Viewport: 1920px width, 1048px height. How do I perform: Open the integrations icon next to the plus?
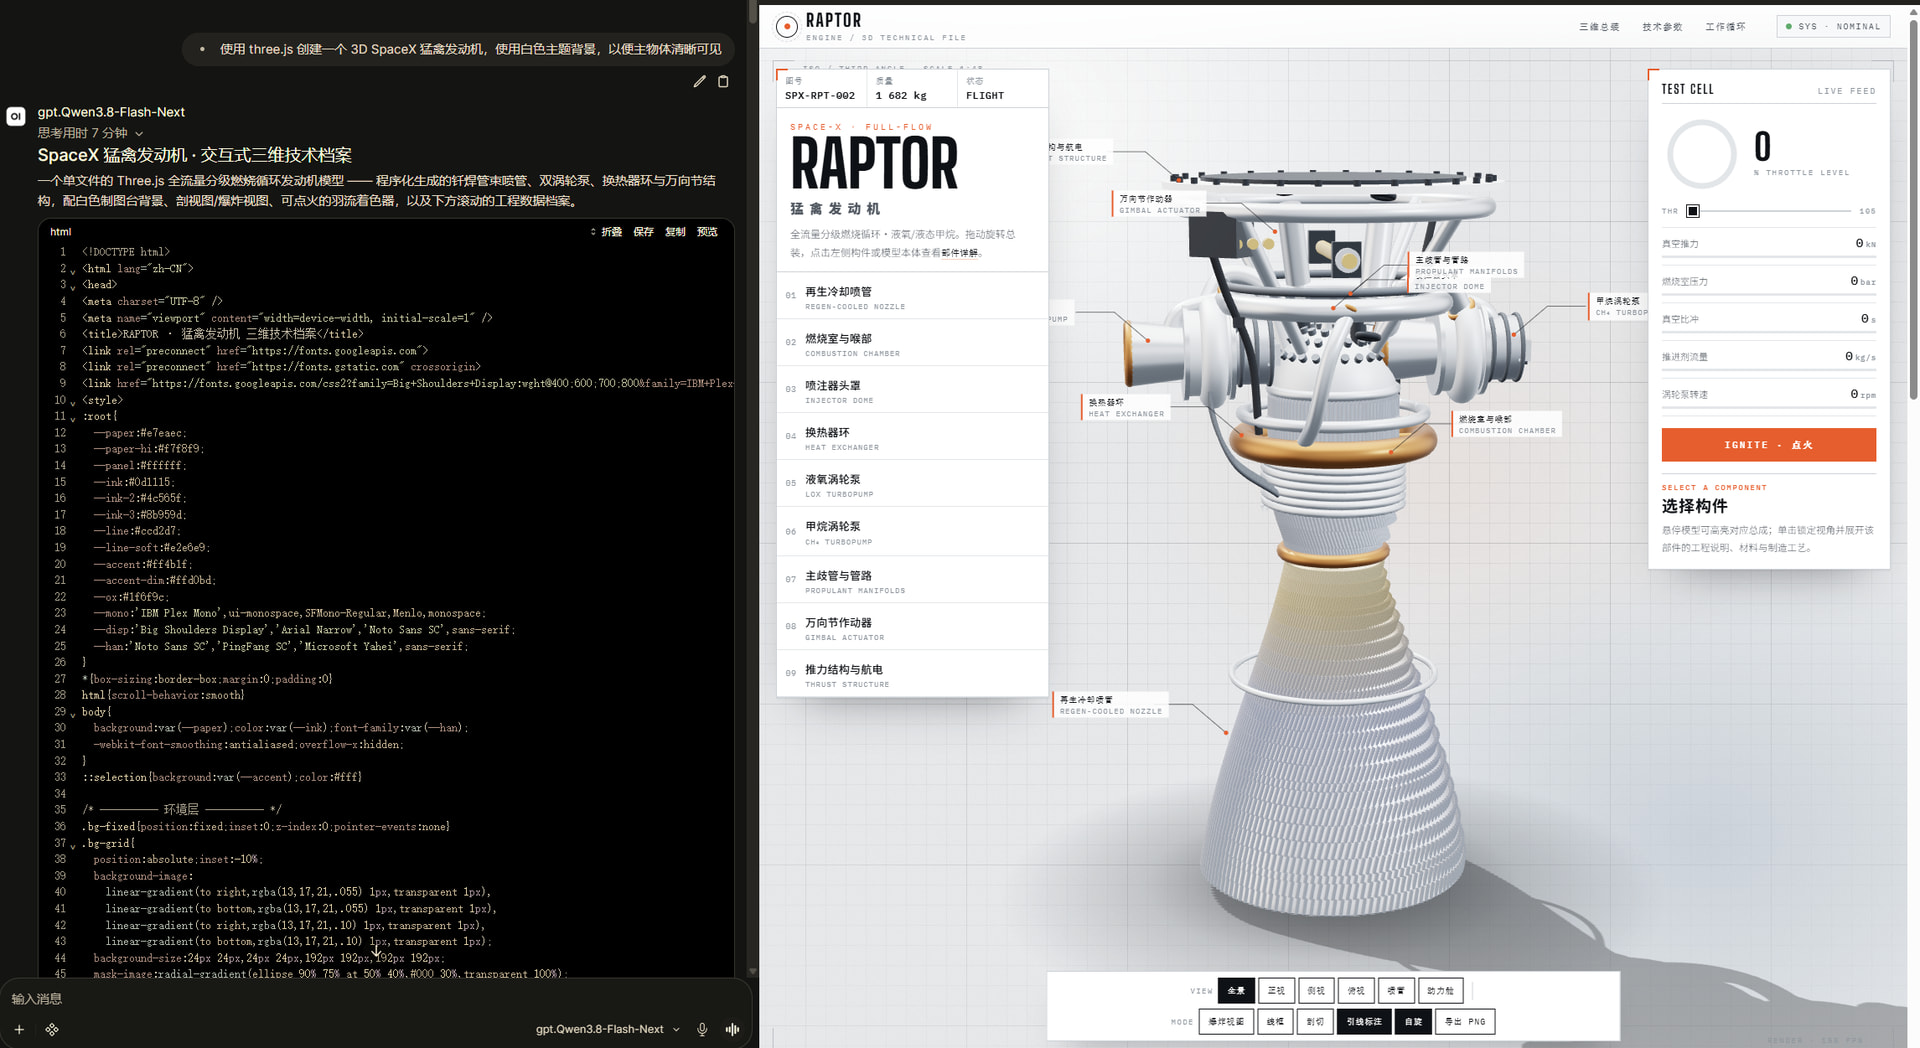click(x=52, y=1029)
